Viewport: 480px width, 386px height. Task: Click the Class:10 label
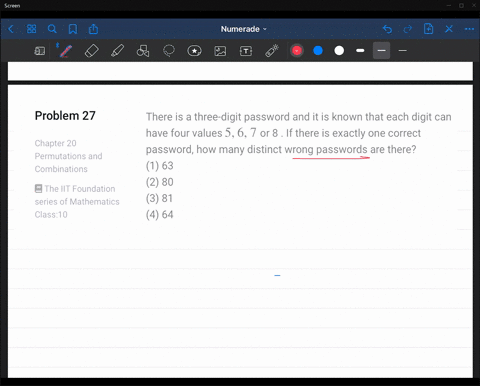(51, 214)
